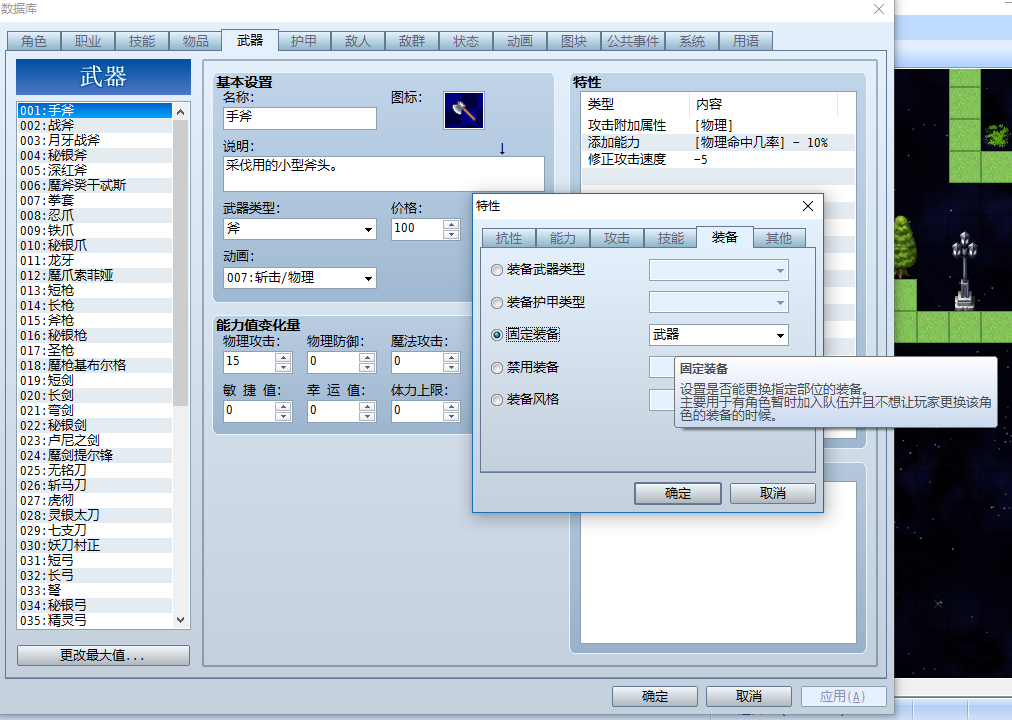Click 确定 at the database window bottom

[x=654, y=697]
